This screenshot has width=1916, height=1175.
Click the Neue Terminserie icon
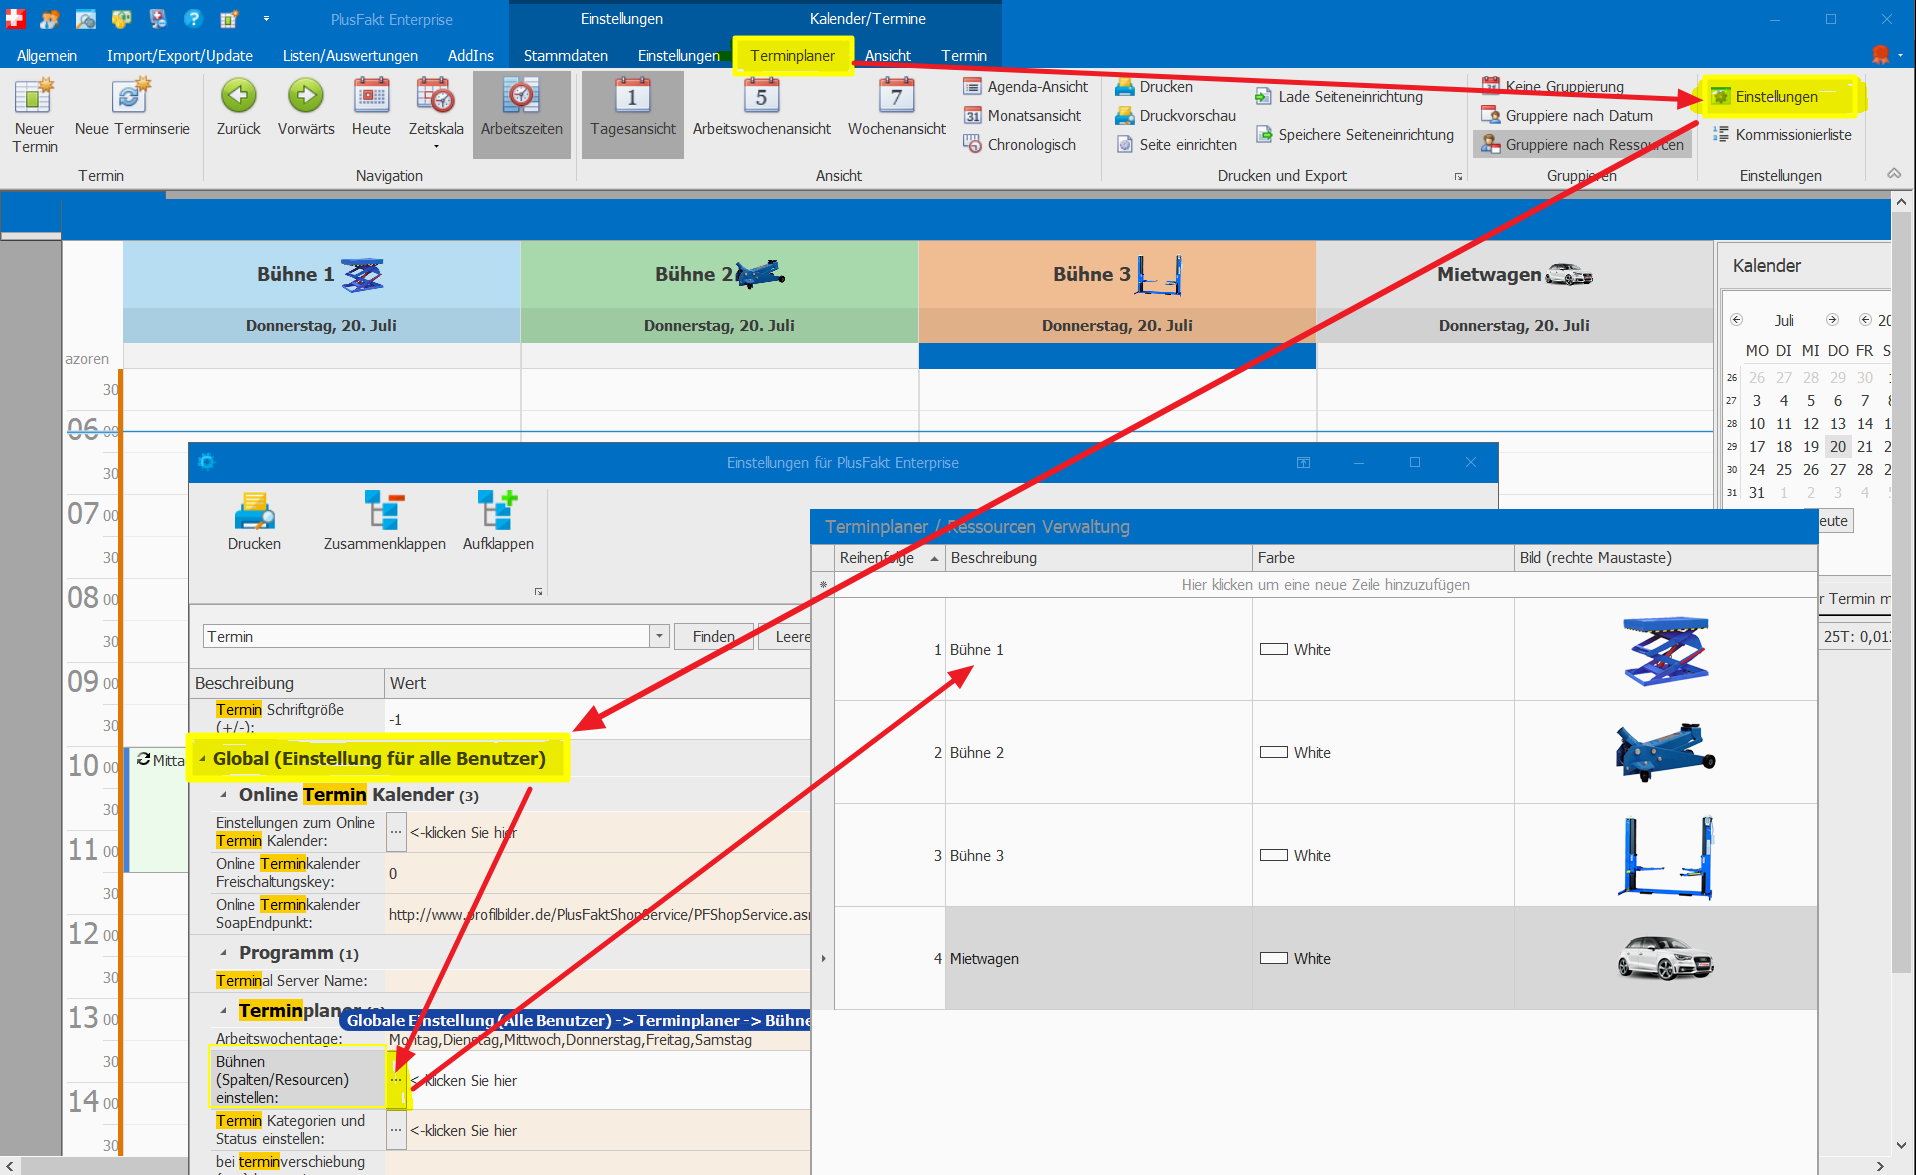(132, 108)
